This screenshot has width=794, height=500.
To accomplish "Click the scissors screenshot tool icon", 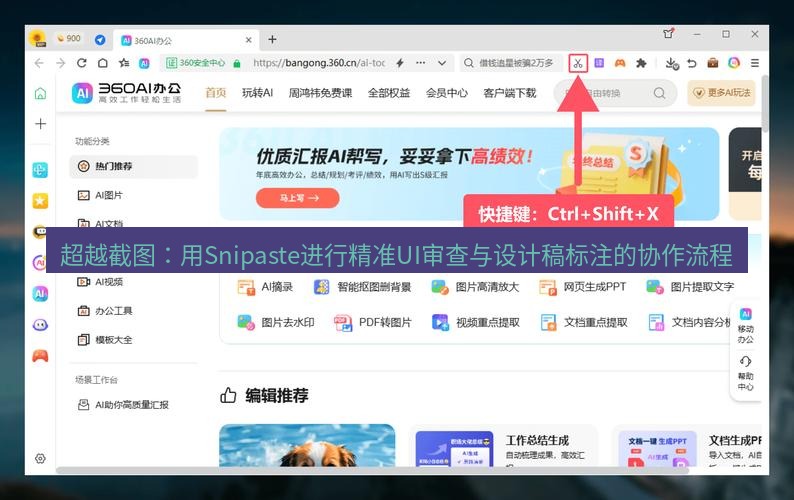I will pos(578,63).
